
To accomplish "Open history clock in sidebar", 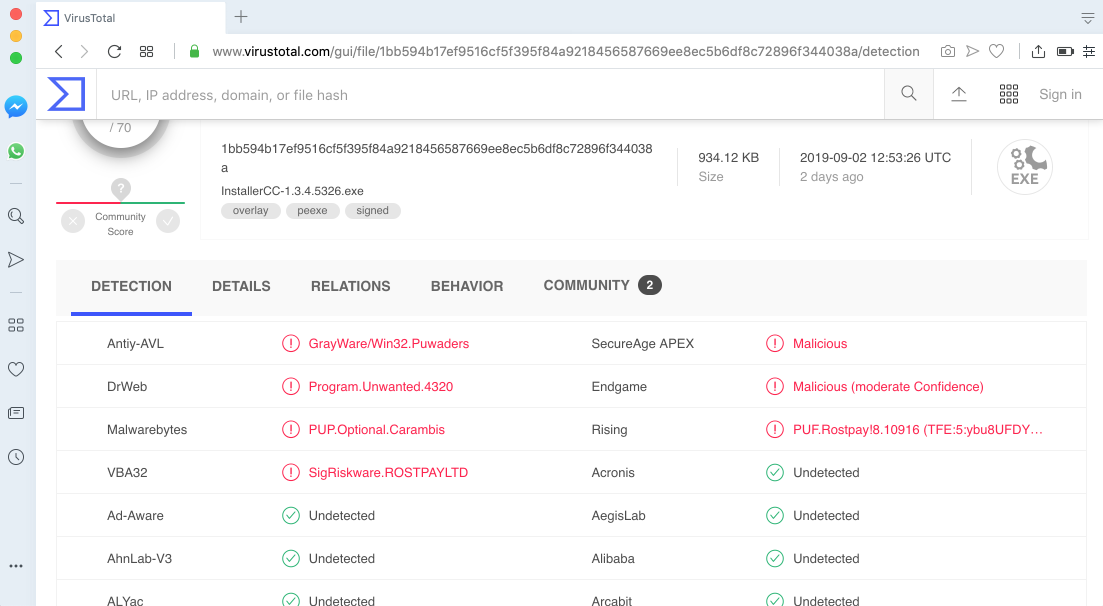I will (16, 457).
